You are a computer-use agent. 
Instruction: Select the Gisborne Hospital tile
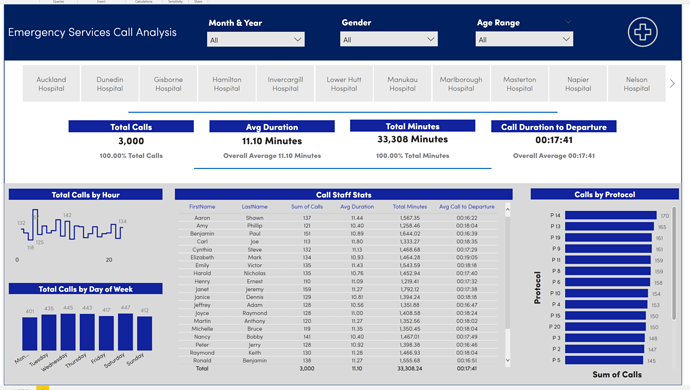pos(168,84)
